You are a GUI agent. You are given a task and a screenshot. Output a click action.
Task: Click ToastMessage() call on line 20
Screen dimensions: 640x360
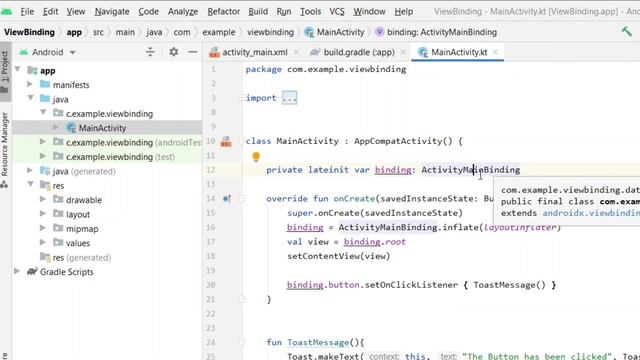(x=509, y=284)
